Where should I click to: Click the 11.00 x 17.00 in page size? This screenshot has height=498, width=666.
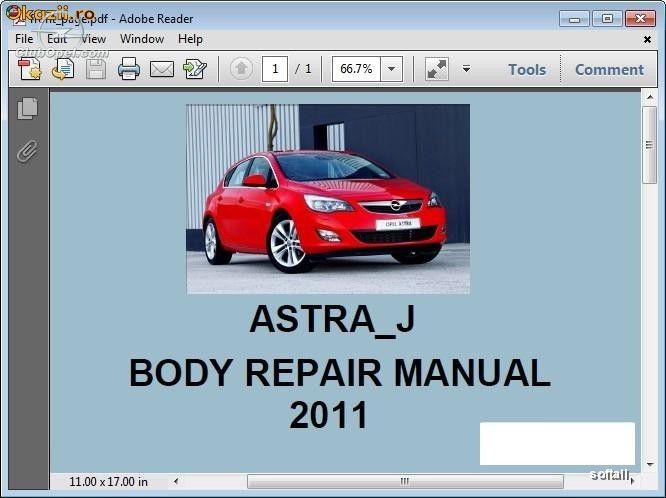108,482
